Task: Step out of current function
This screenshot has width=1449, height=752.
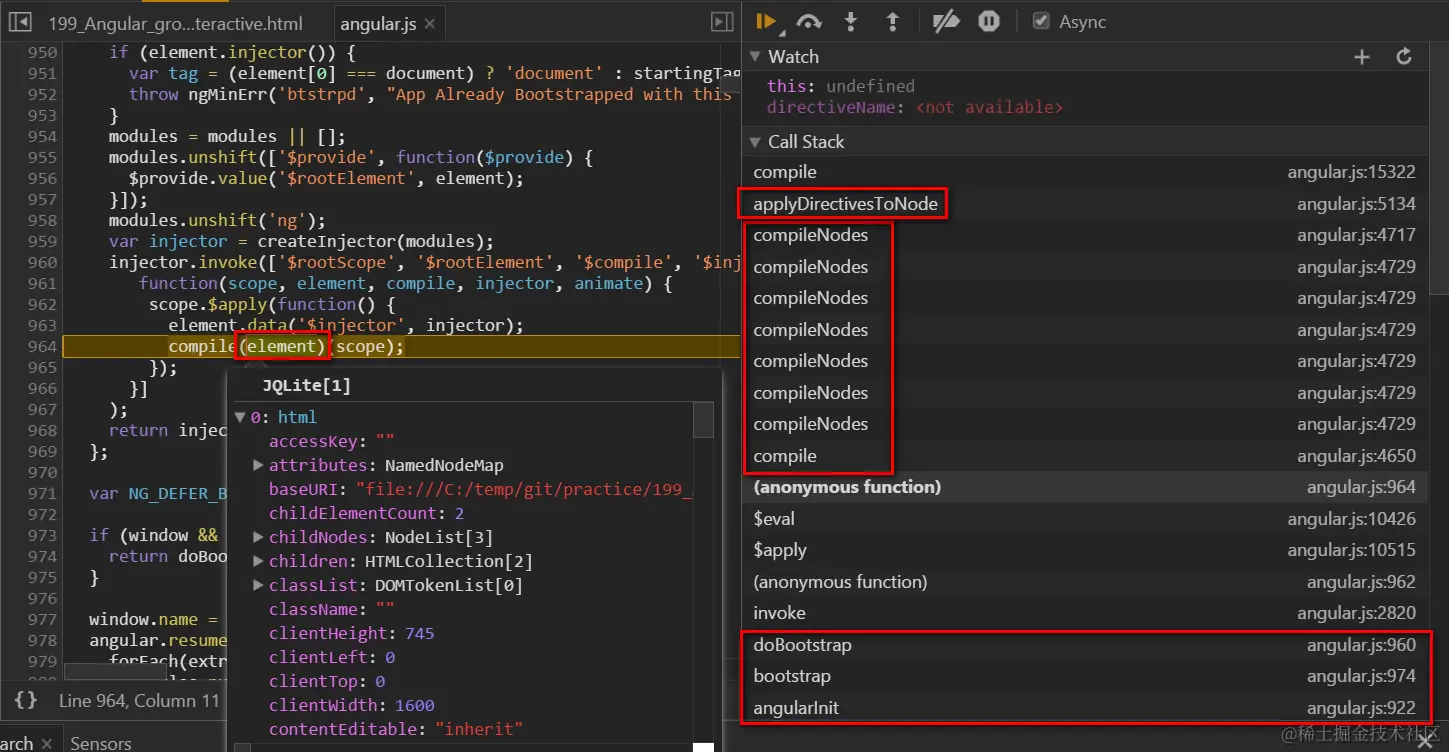Action: click(893, 21)
